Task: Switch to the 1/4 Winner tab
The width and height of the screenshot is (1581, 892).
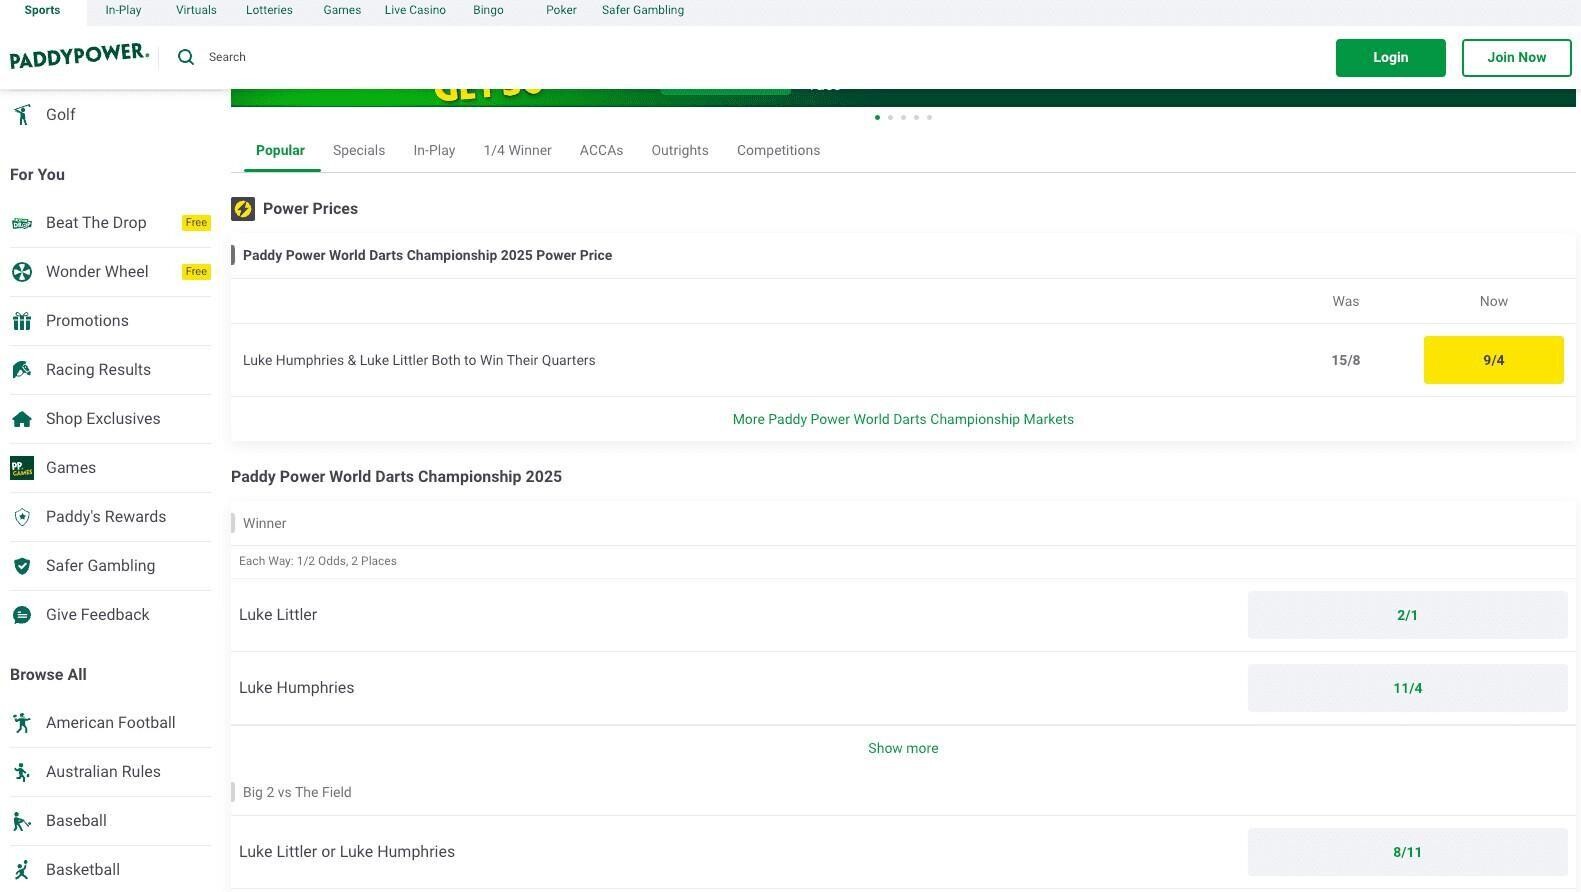Action: point(517,151)
